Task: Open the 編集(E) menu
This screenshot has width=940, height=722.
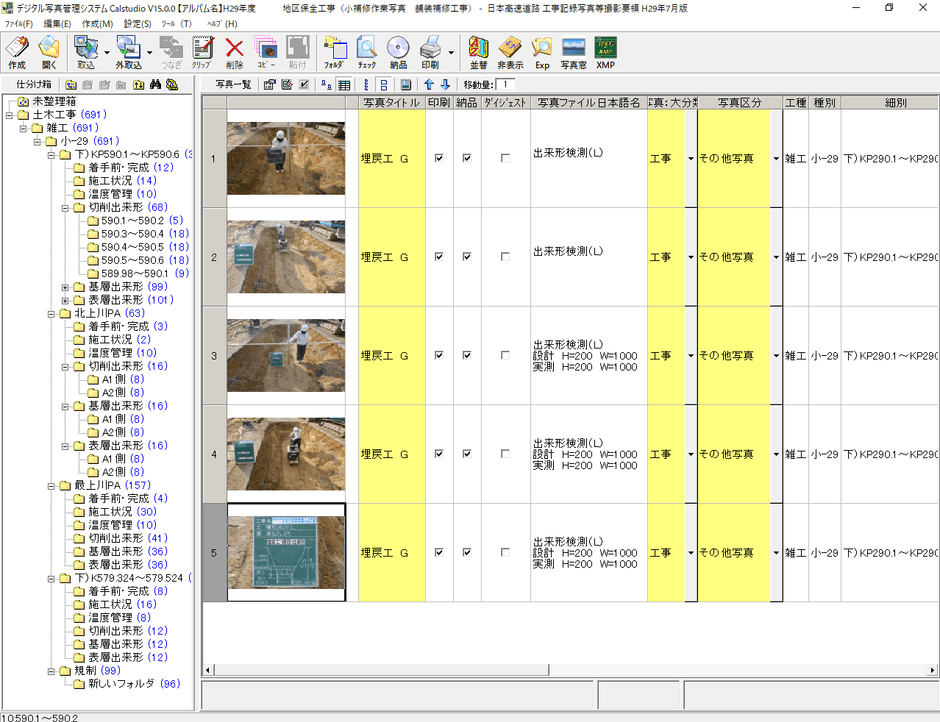Action: 57,23
